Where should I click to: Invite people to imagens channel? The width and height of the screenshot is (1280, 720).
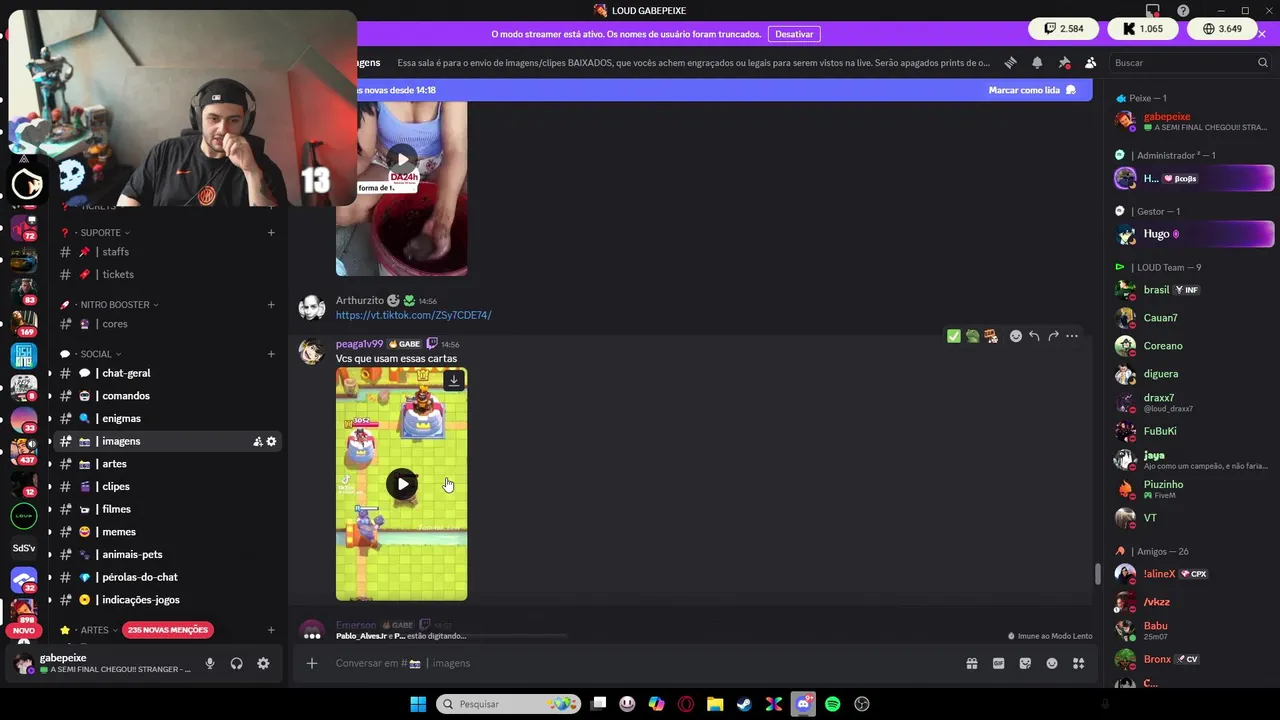point(257,442)
